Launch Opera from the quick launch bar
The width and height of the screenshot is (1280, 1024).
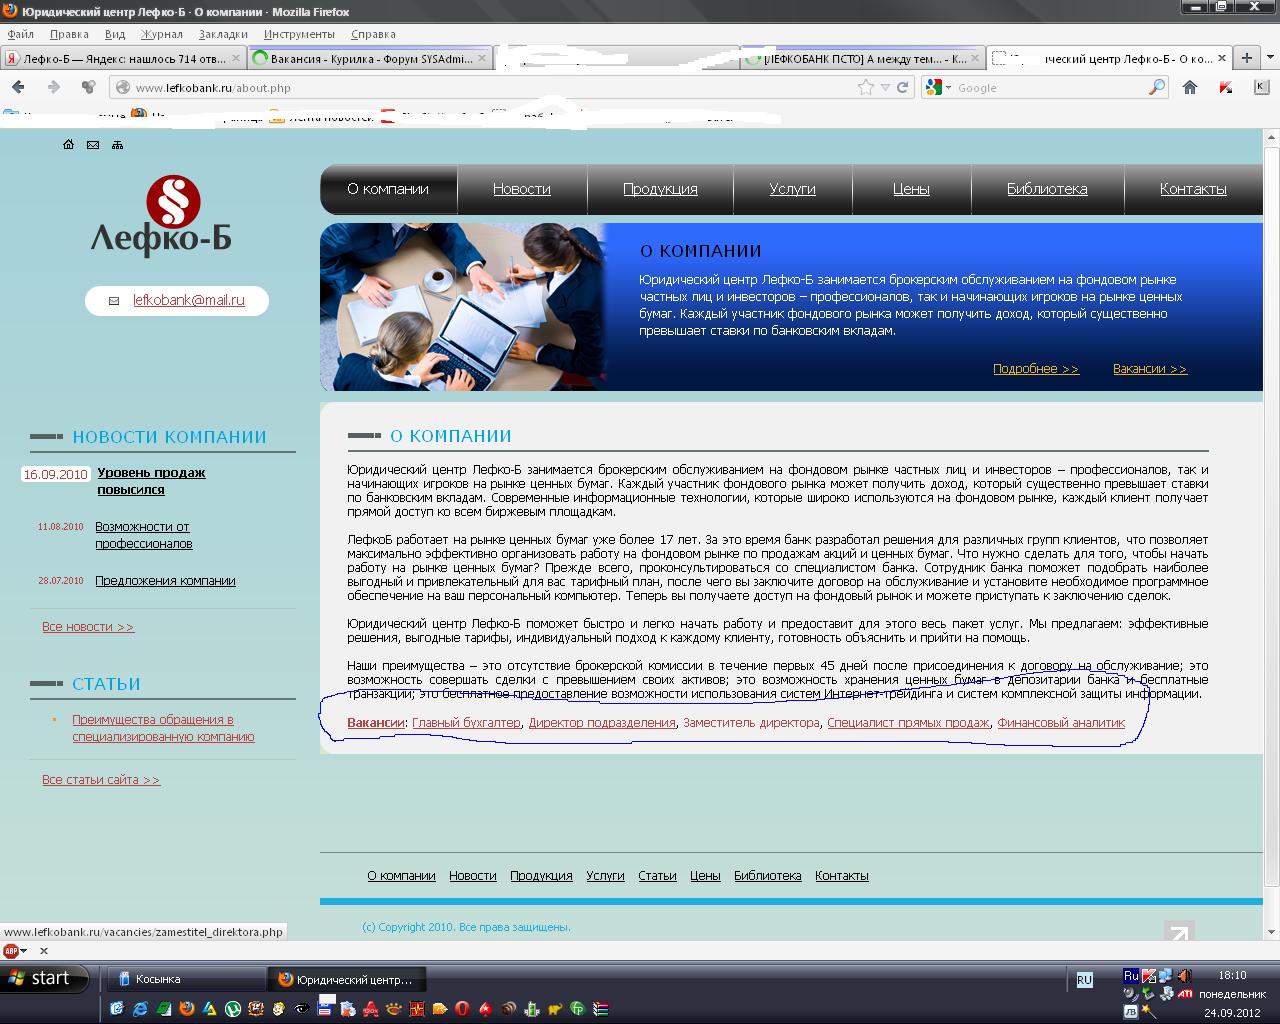(x=463, y=1009)
